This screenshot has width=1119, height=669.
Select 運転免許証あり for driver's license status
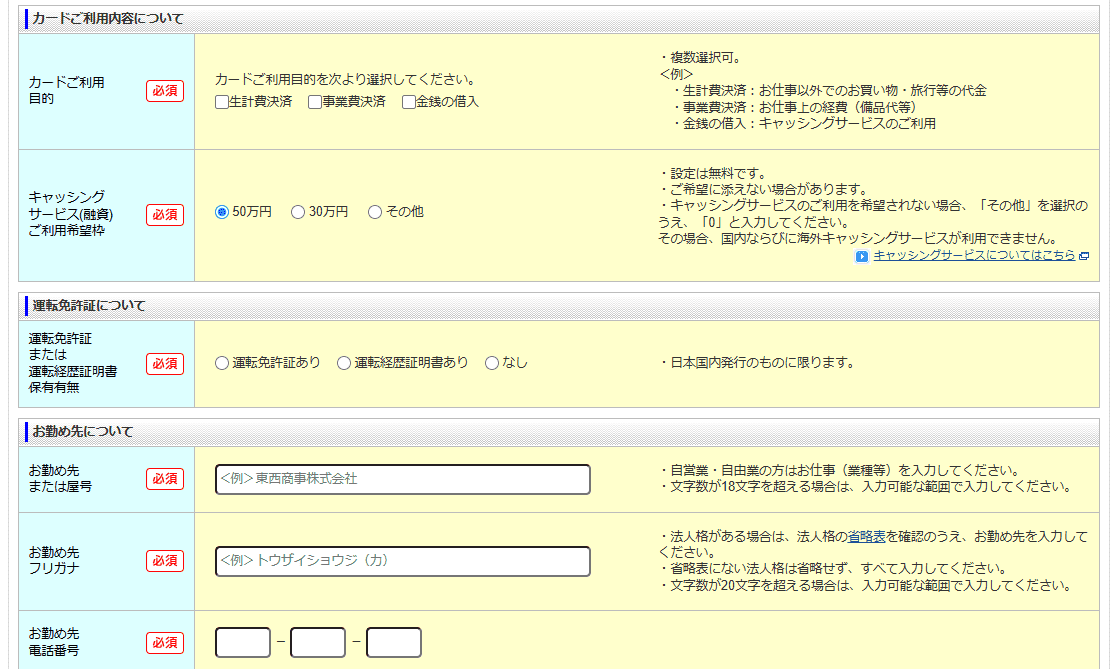point(223,363)
